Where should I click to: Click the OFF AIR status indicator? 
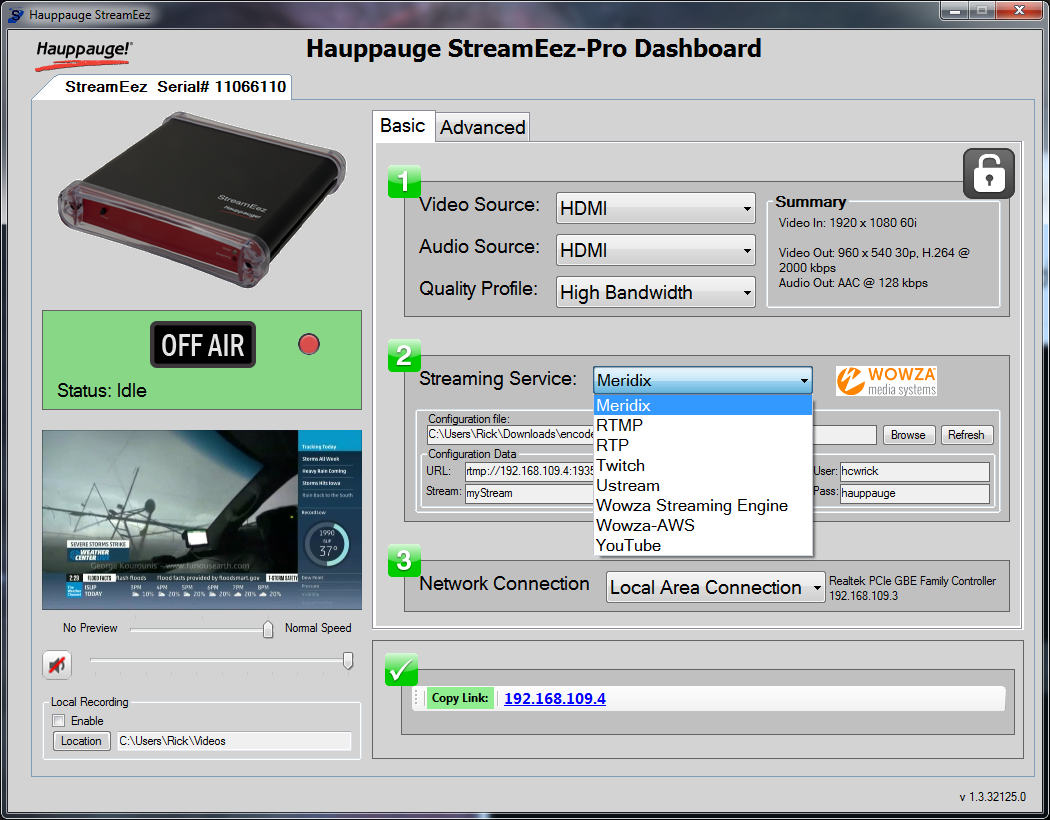[202, 344]
